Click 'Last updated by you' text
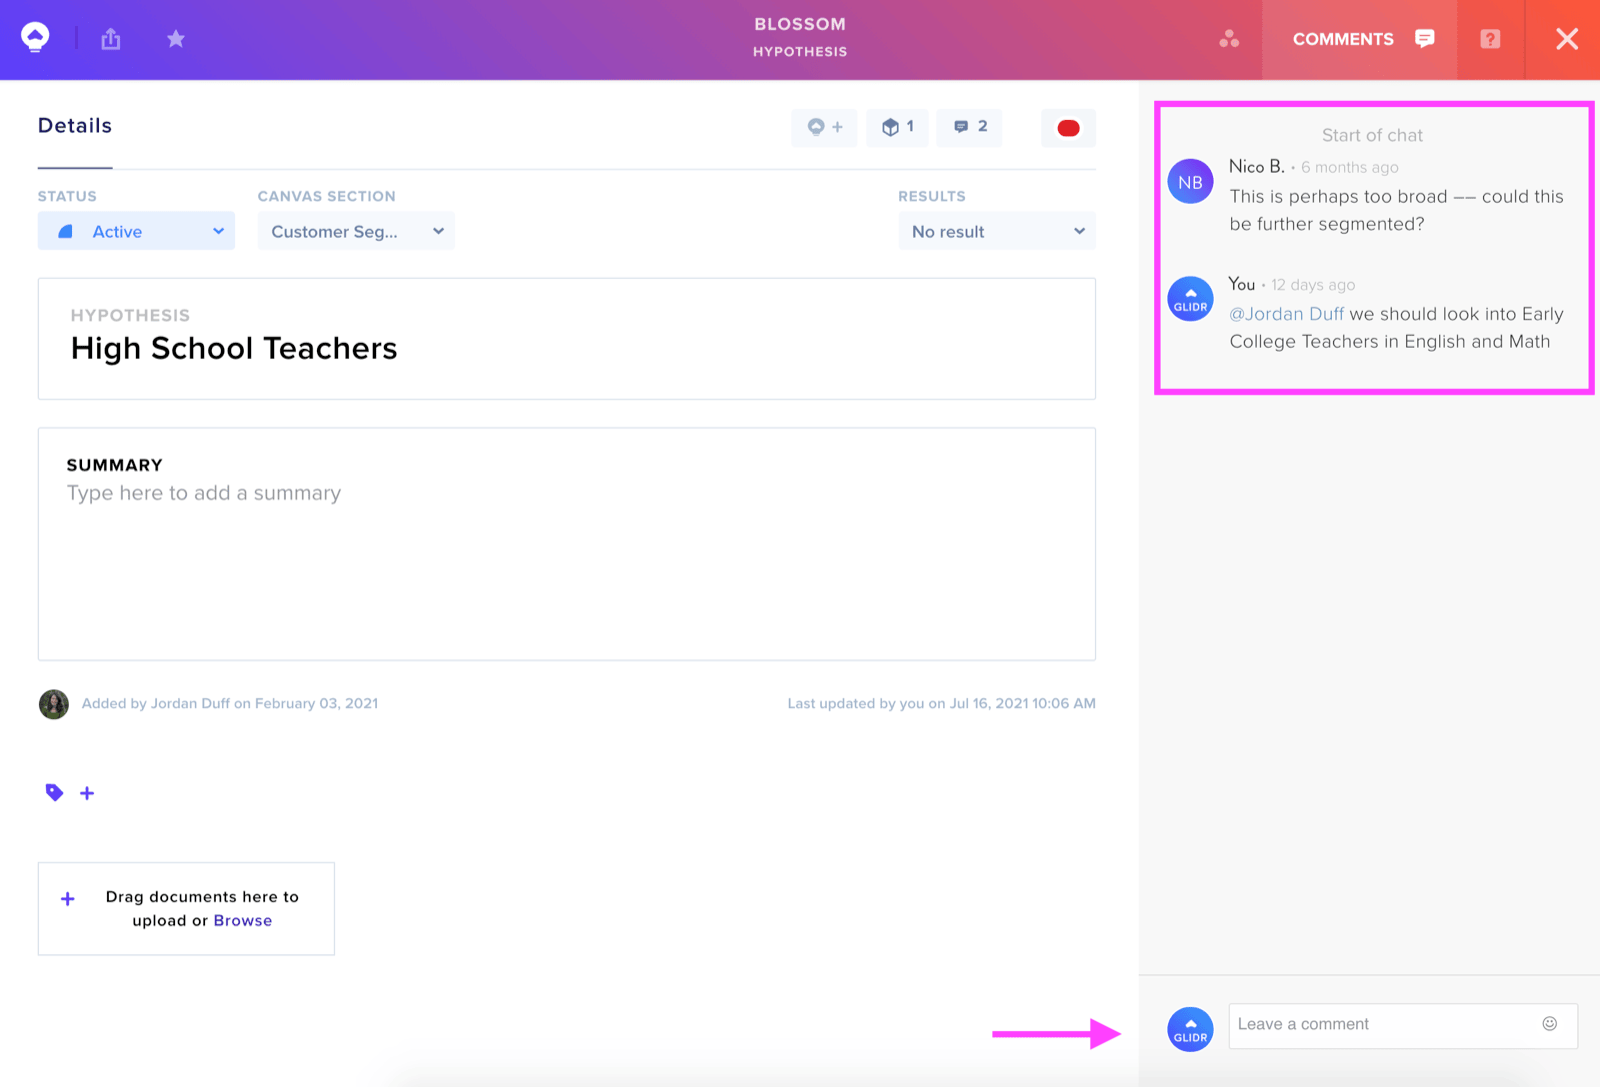Viewport: 1600px width, 1087px height. pos(941,704)
